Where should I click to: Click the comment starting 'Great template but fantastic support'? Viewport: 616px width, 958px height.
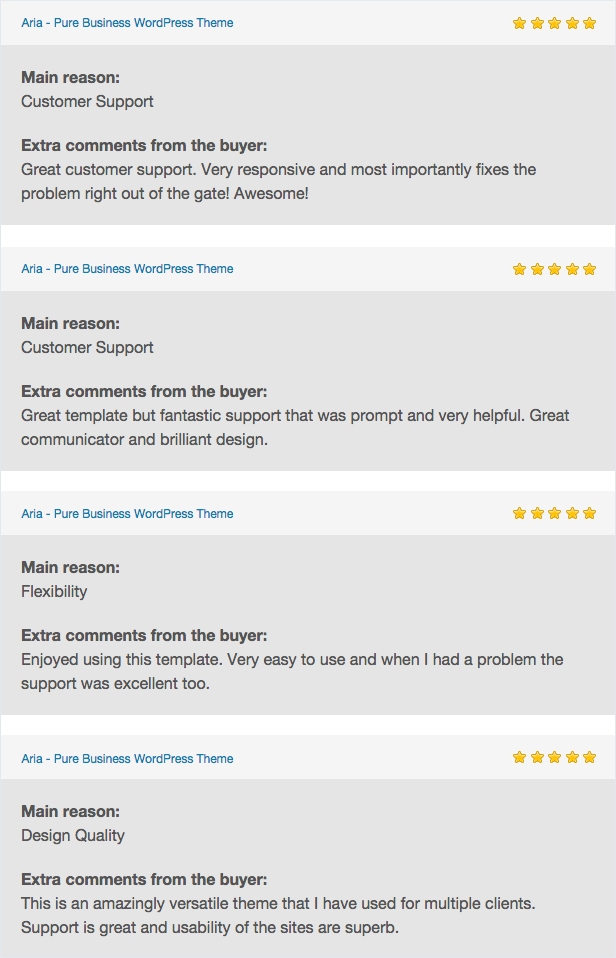[x=295, y=427]
